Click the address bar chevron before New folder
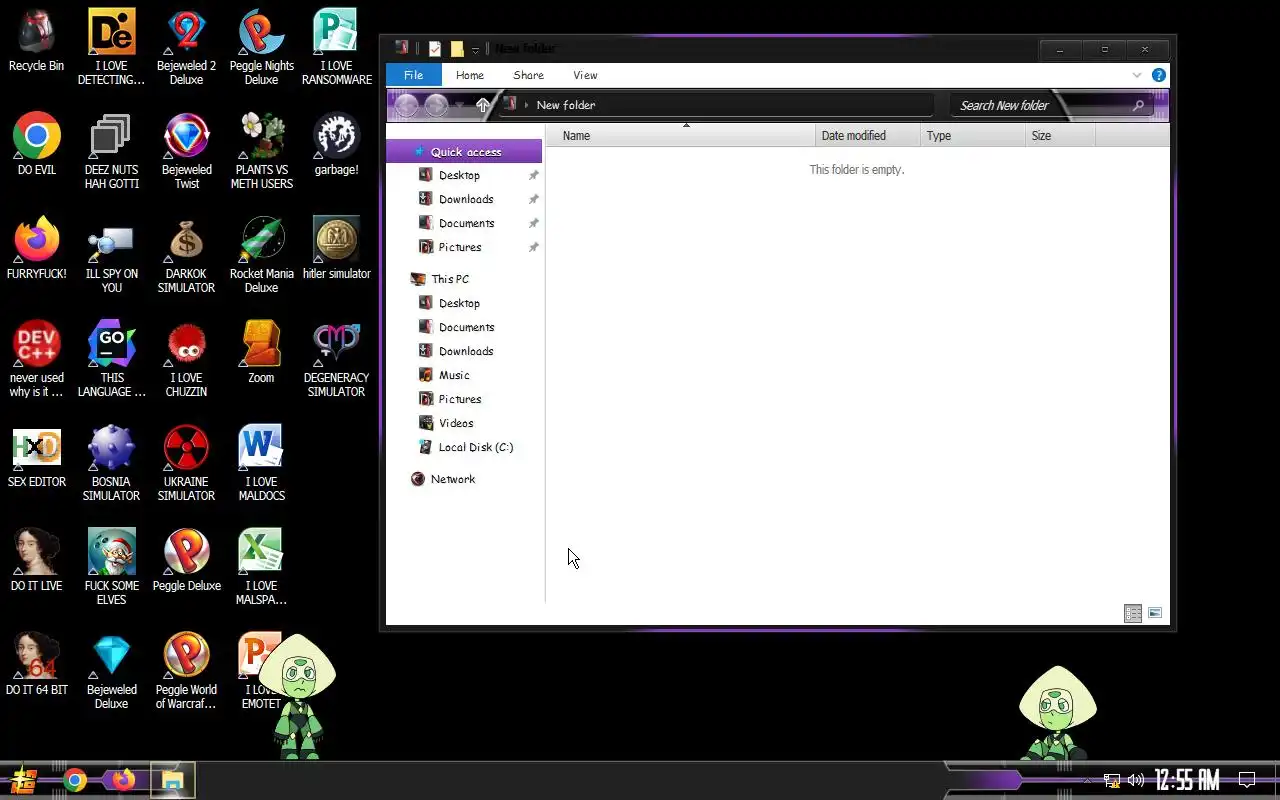 pyautogui.click(x=526, y=105)
